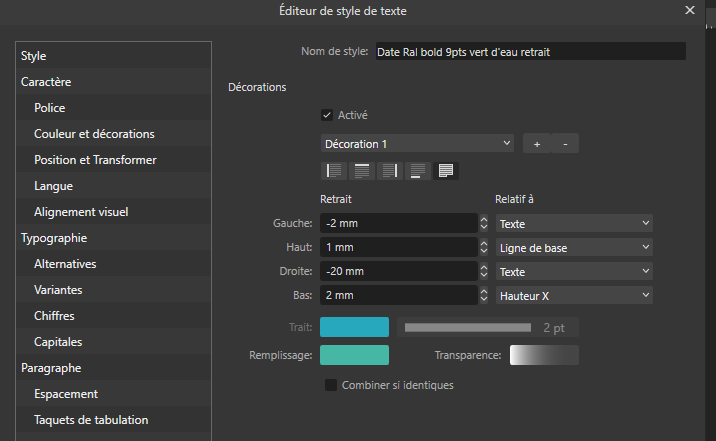
Task: Open the Langue section
Action: (x=113, y=186)
